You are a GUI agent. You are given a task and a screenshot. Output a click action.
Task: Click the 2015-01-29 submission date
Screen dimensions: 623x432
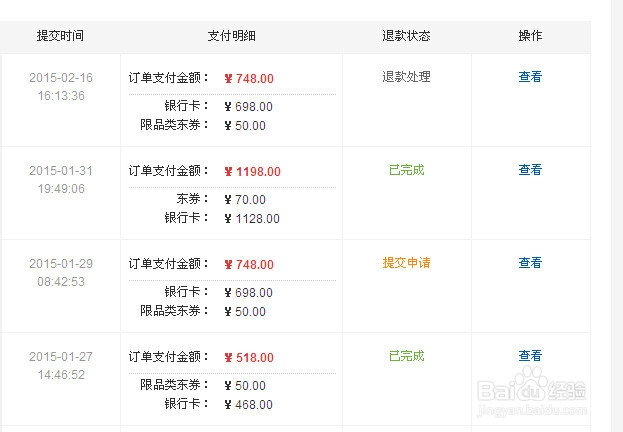60,264
